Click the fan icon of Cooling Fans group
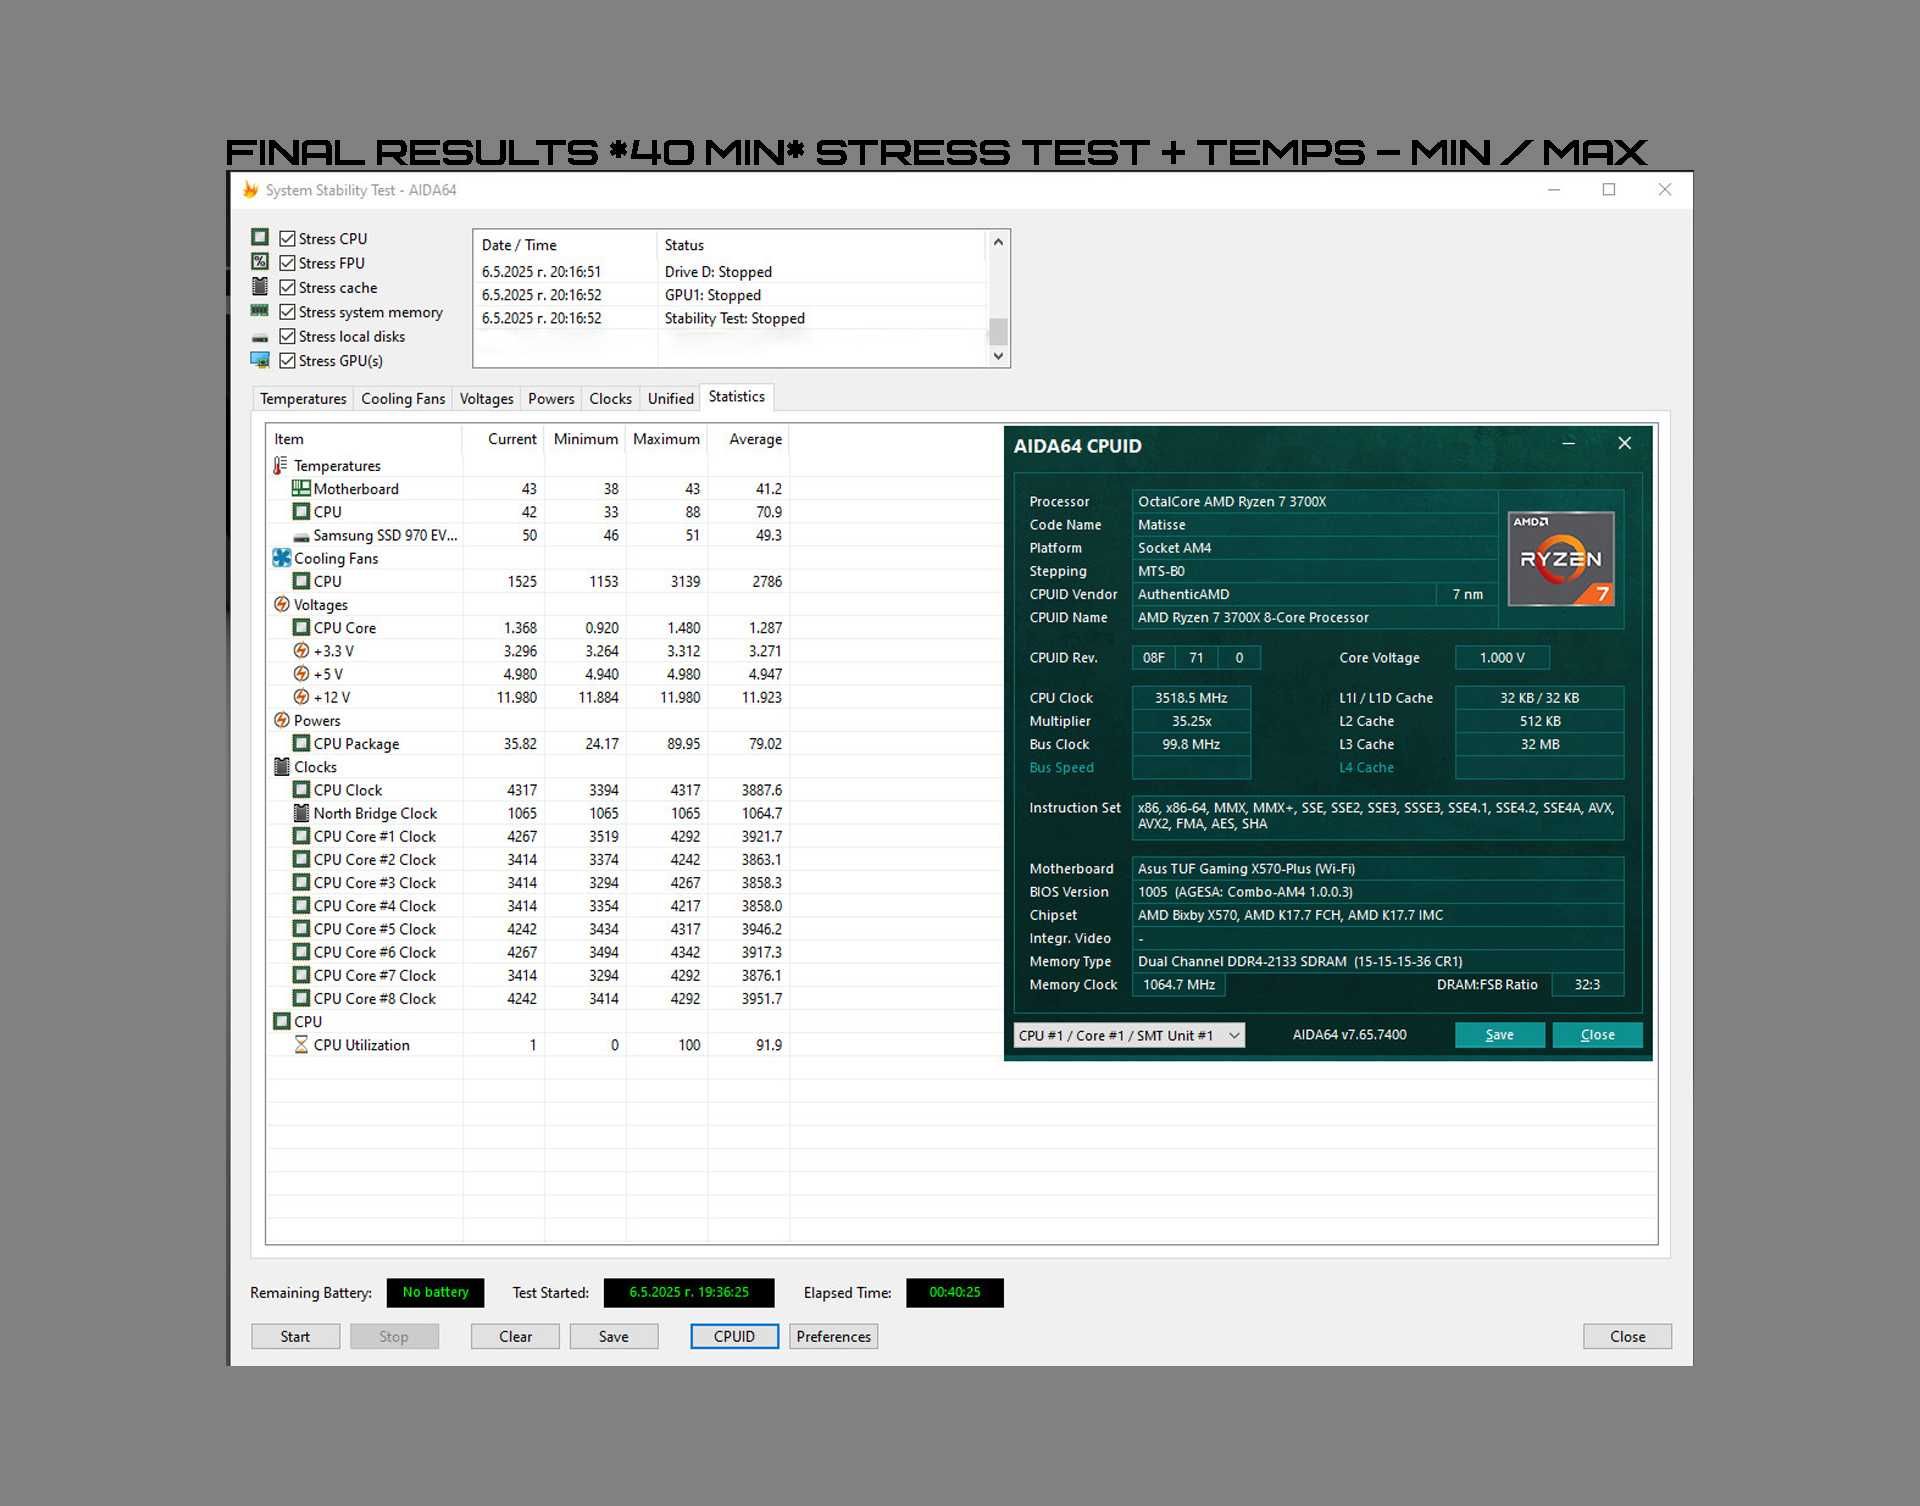Image resolution: width=1920 pixels, height=1506 pixels. (x=282, y=558)
